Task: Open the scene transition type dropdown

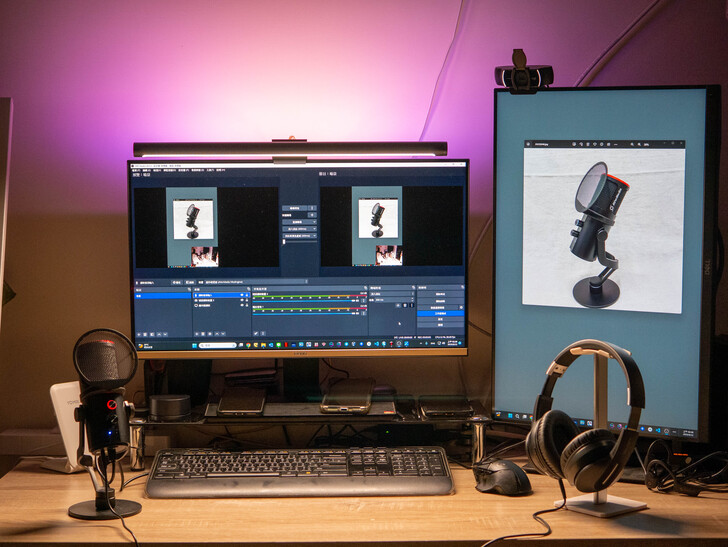Action: (x=392, y=294)
